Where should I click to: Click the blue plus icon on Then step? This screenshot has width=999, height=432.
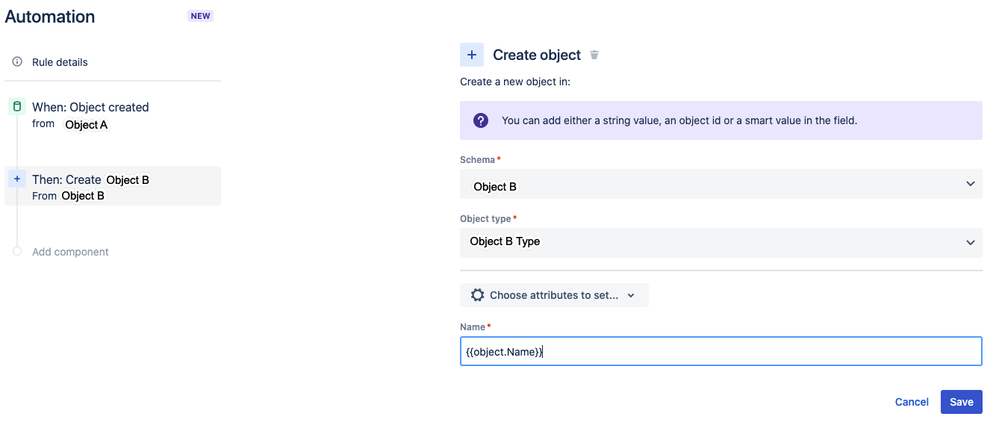(x=16, y=179)
